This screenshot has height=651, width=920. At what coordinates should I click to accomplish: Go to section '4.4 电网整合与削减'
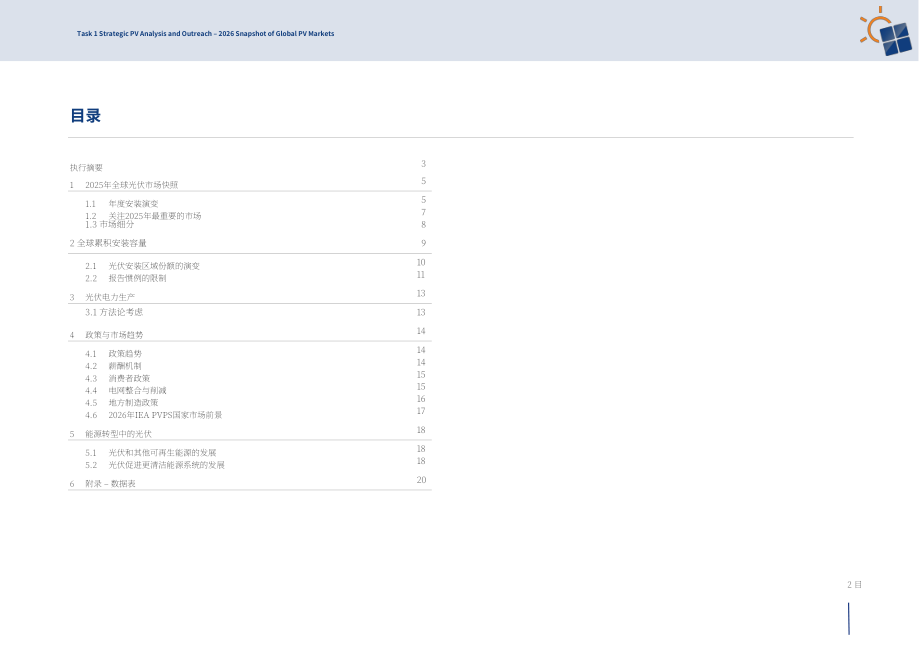click(x=126, y=391)
